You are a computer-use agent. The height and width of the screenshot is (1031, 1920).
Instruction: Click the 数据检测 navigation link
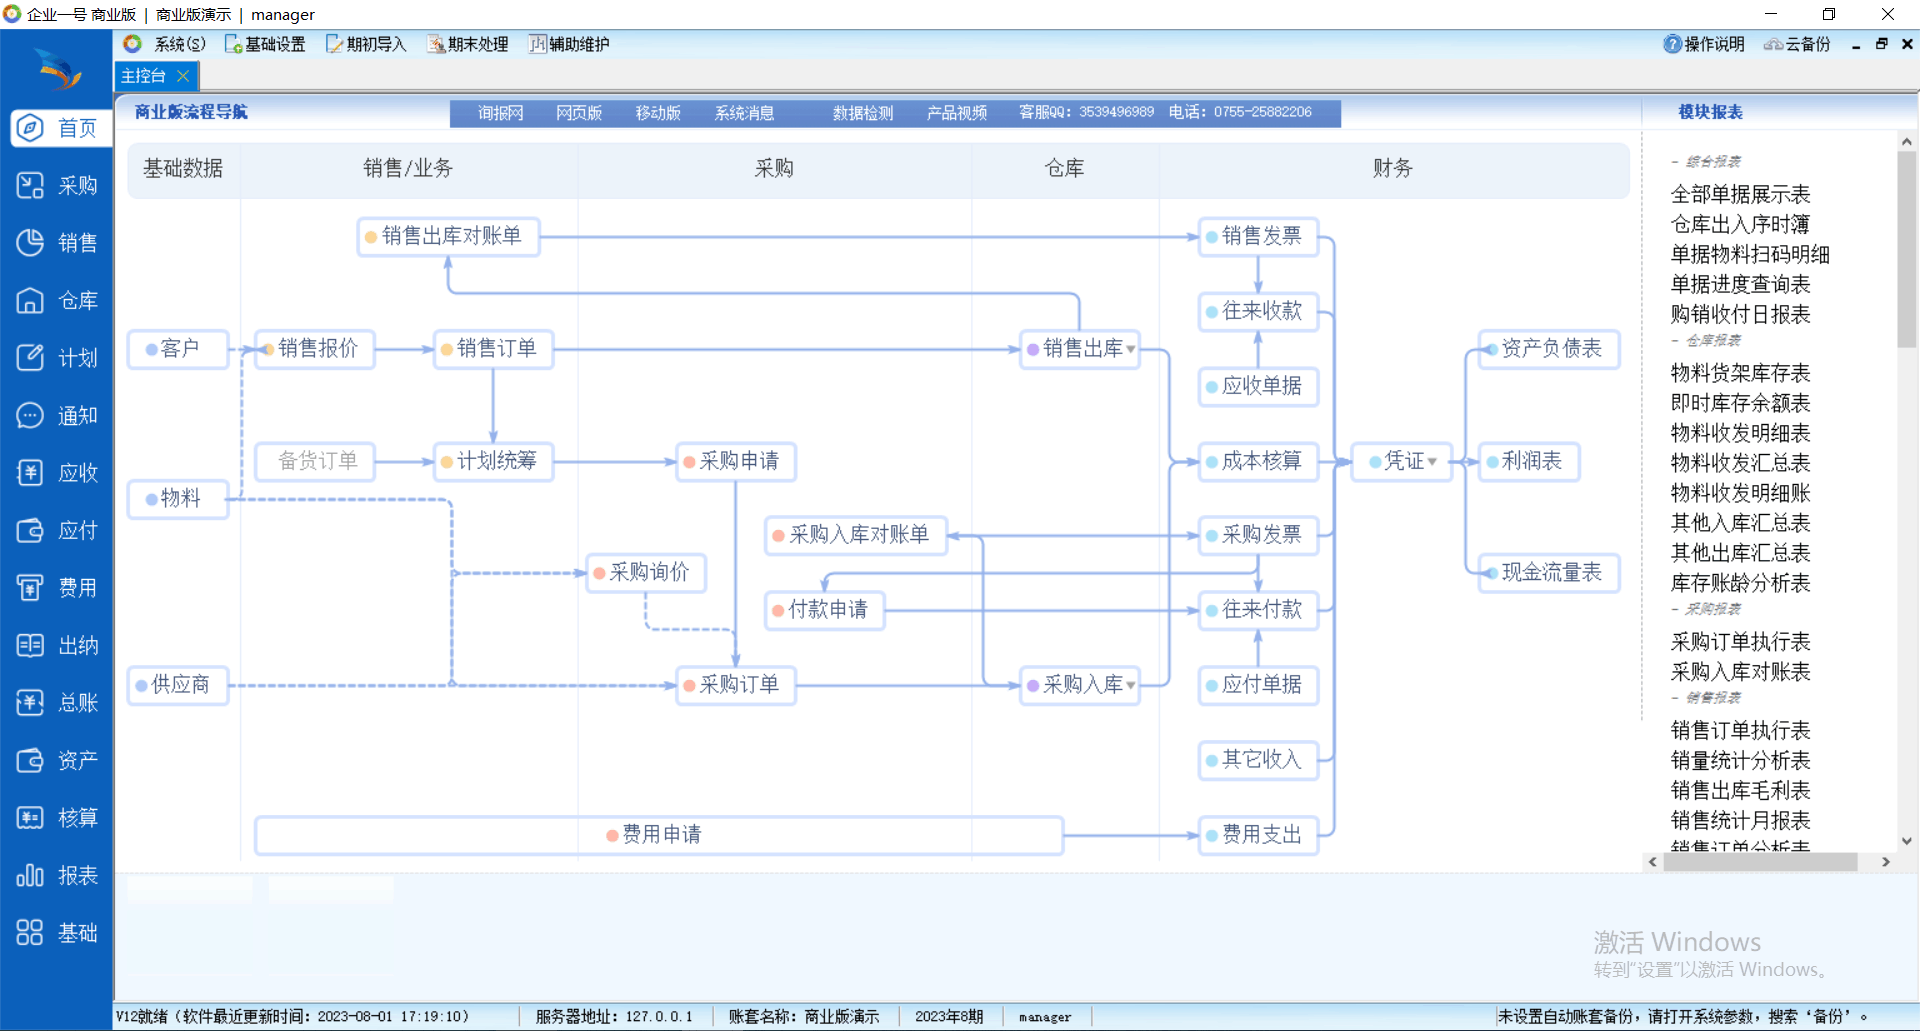point(862,113)
